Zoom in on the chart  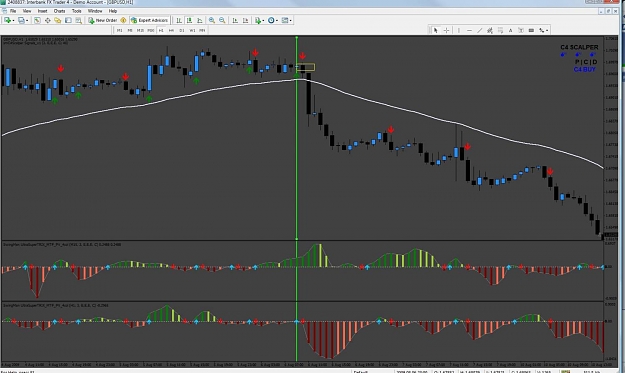tap(212, 20)
